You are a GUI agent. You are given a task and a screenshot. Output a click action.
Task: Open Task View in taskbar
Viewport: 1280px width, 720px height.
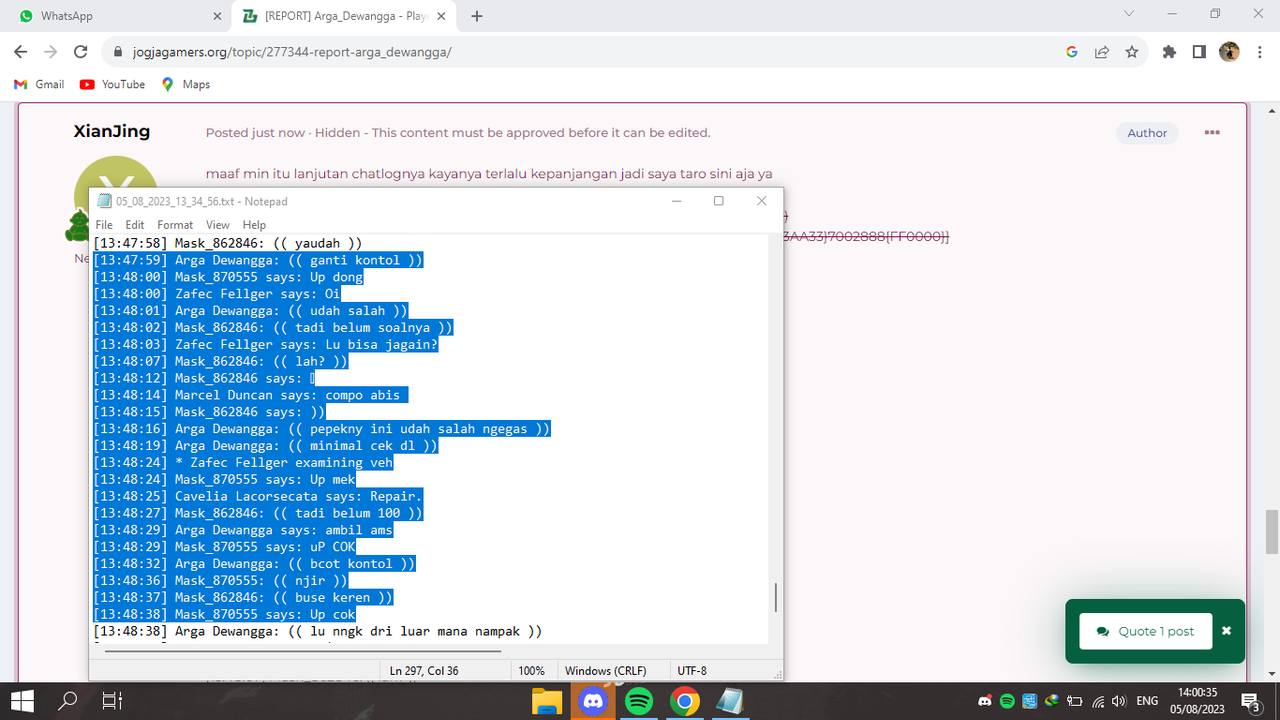113,701
